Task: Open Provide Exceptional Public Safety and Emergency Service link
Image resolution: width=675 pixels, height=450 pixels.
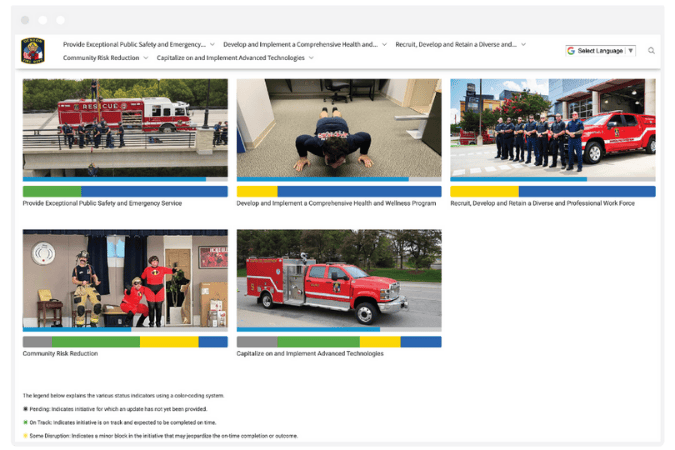Action: (102, 203)
